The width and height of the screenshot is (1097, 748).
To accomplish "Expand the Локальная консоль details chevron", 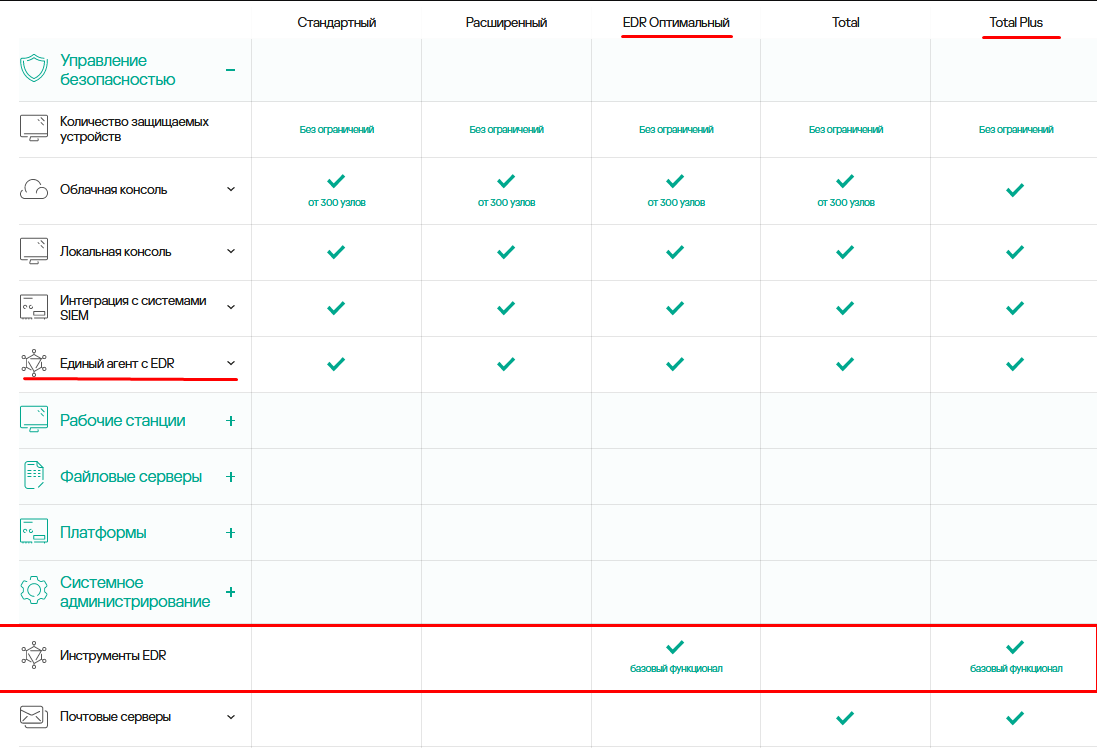I will click(231, 250).
